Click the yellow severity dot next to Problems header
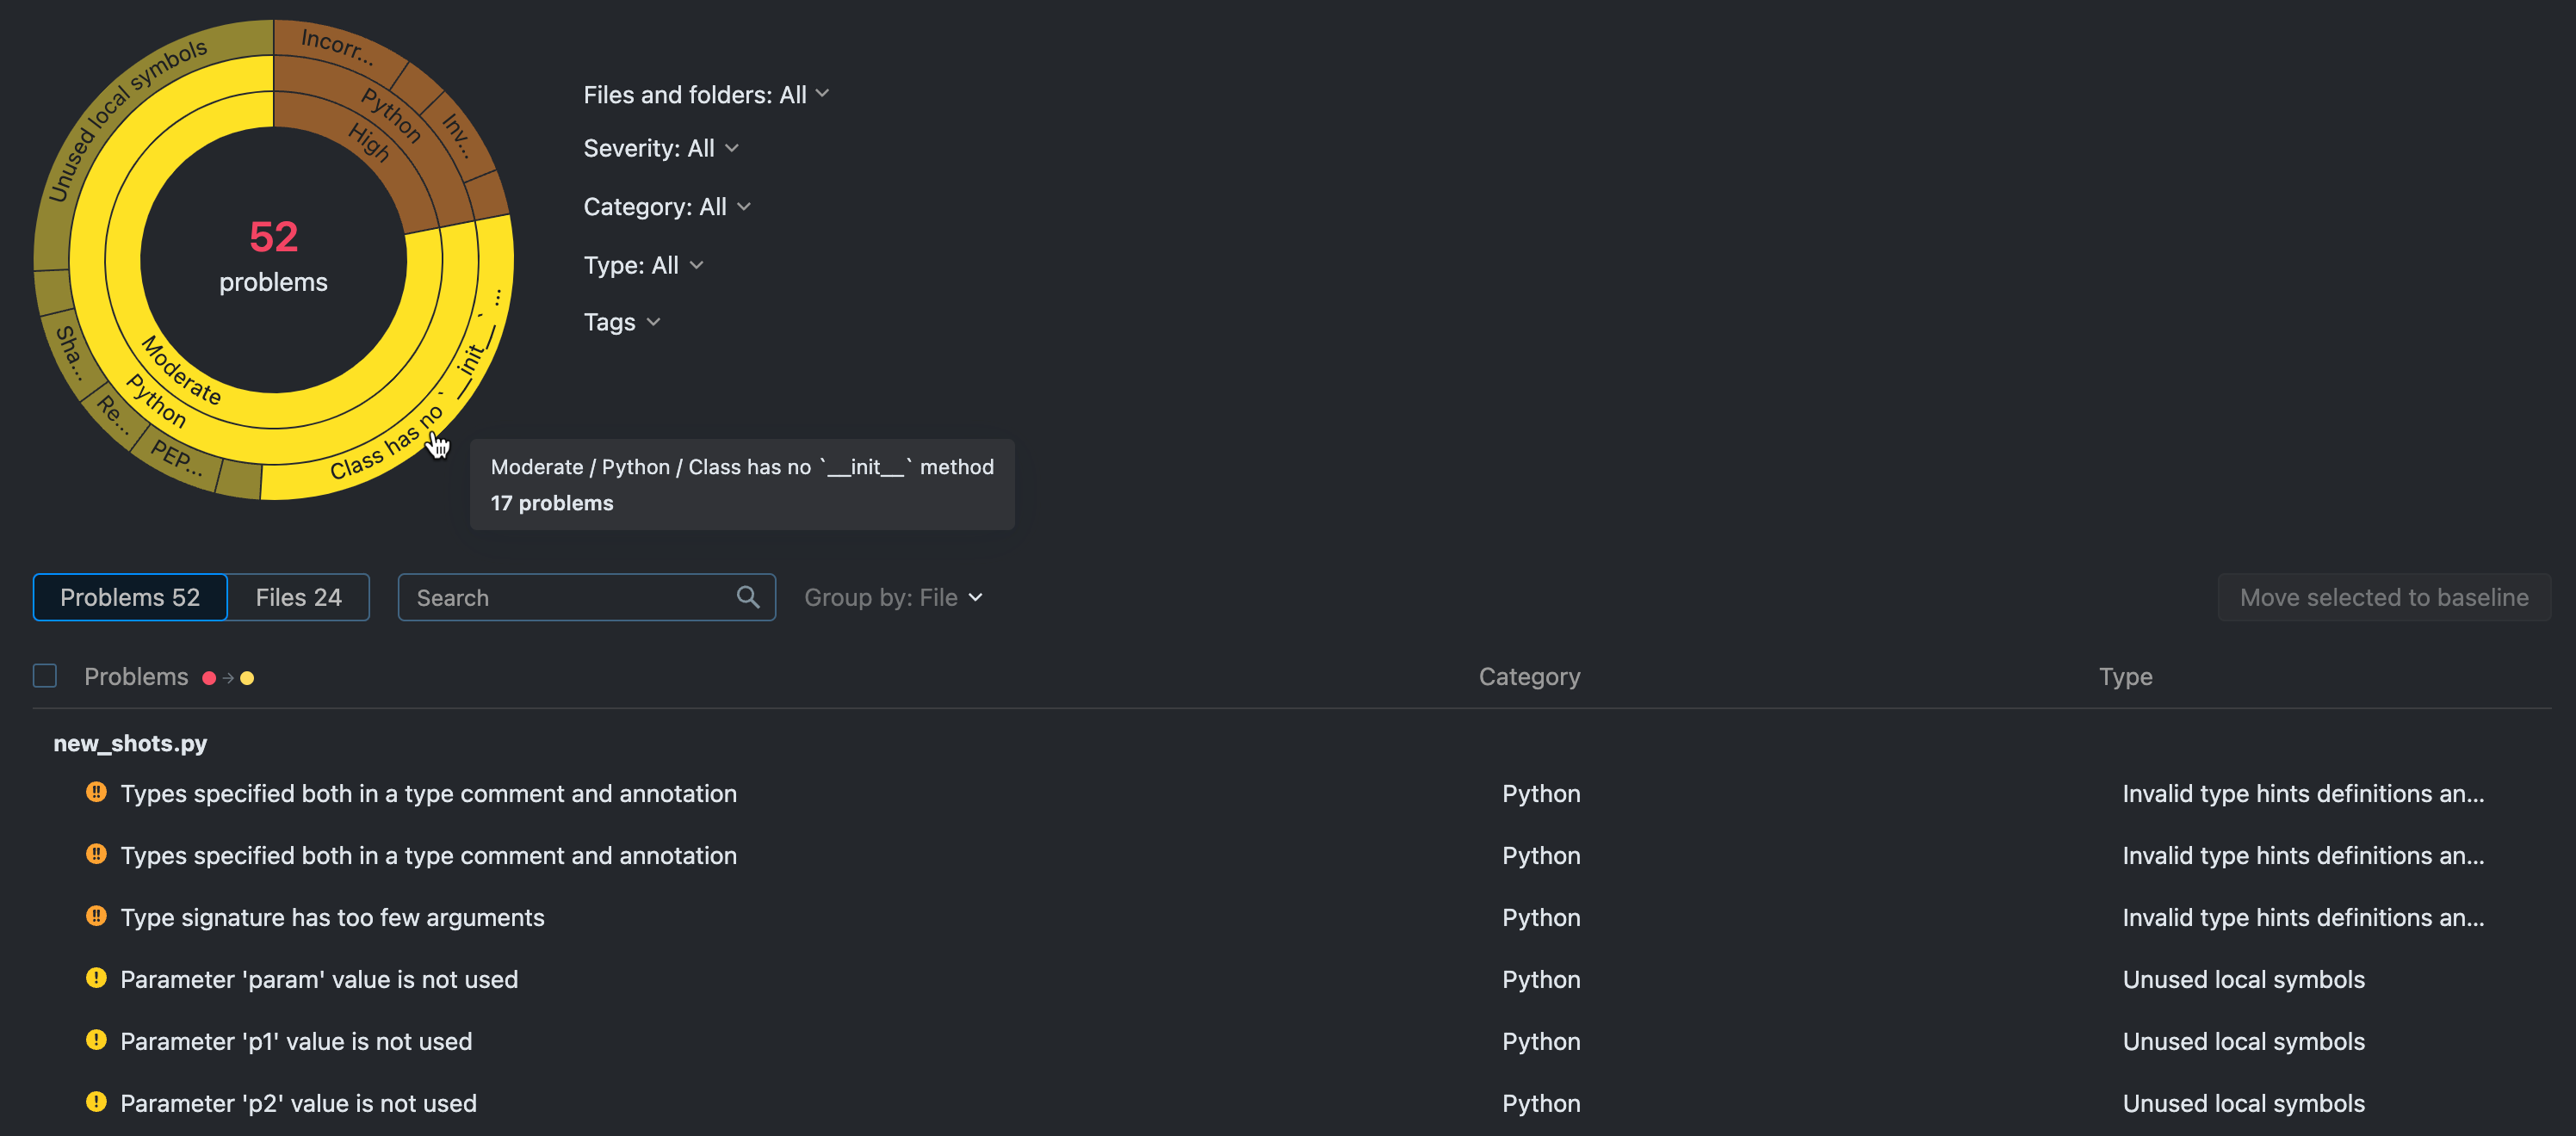This screenshot has width=2576, height=1136. pos(247,677)
